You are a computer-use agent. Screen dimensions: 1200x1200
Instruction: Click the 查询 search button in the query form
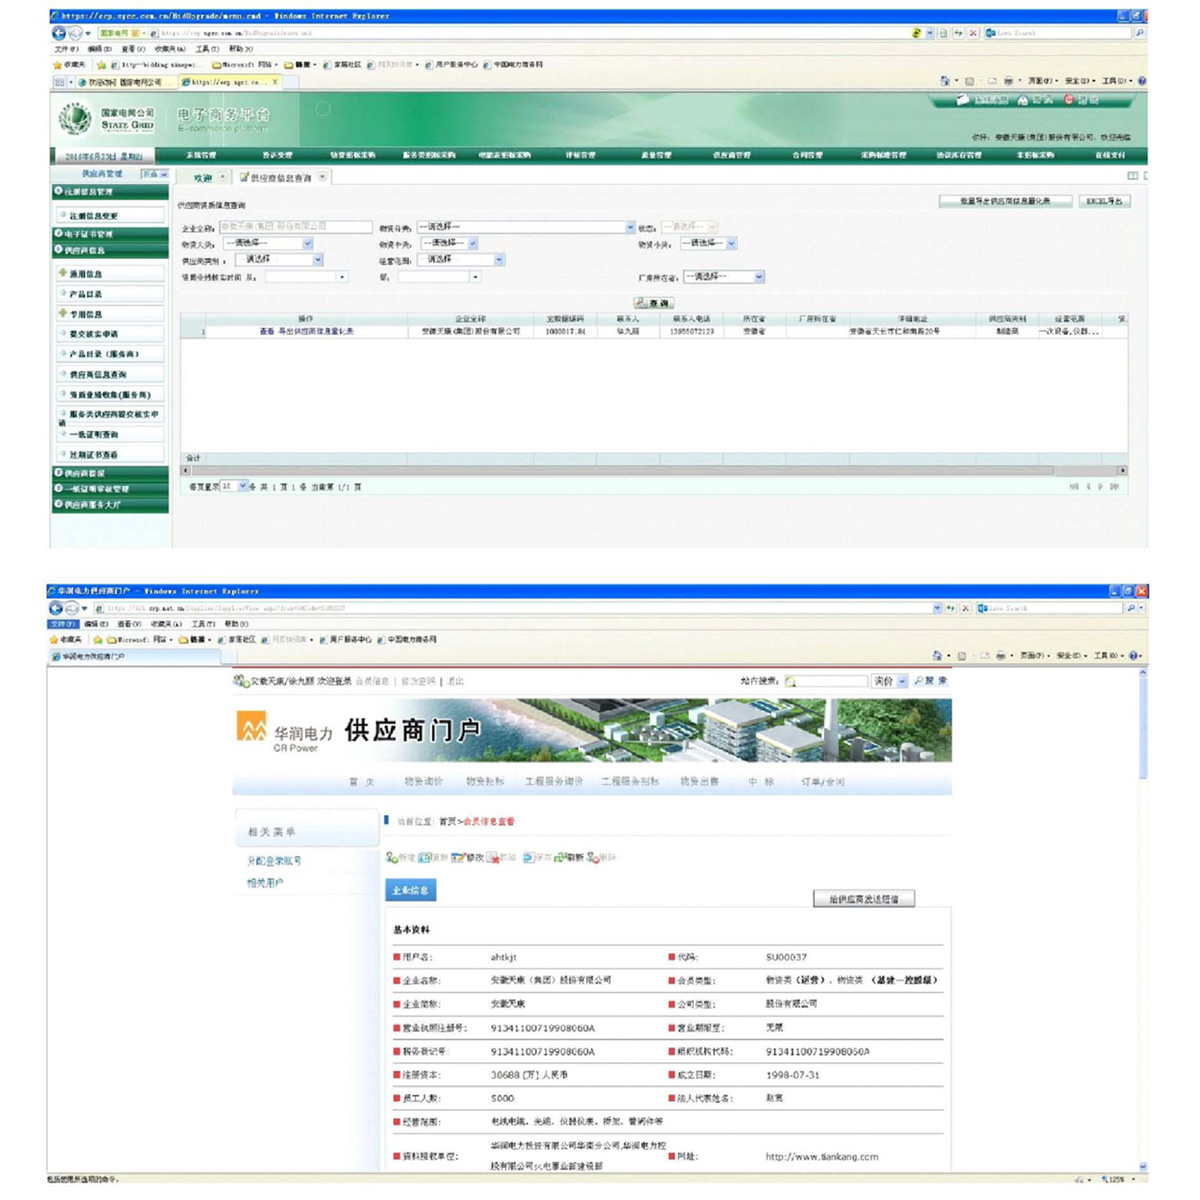coord(654,302)
